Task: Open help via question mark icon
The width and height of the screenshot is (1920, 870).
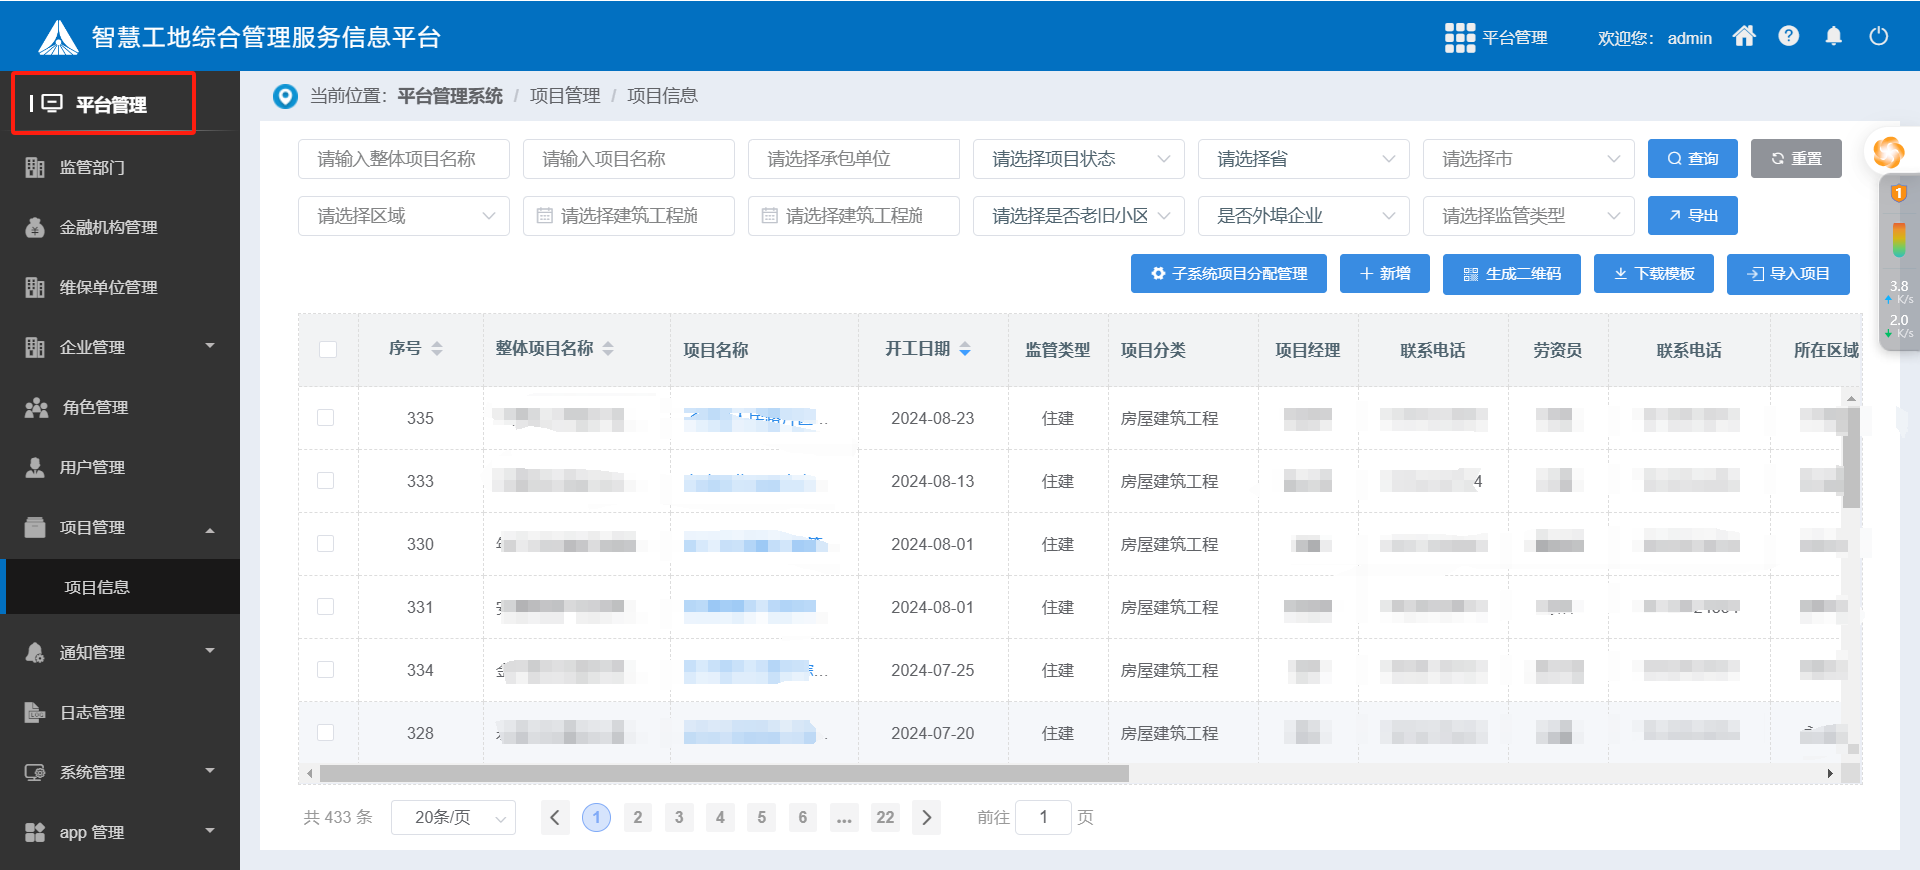Action: (1789, 37)
